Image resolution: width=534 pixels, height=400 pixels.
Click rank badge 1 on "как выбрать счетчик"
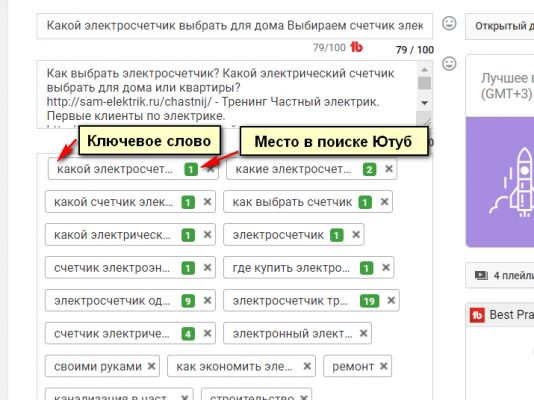[365, 203]
